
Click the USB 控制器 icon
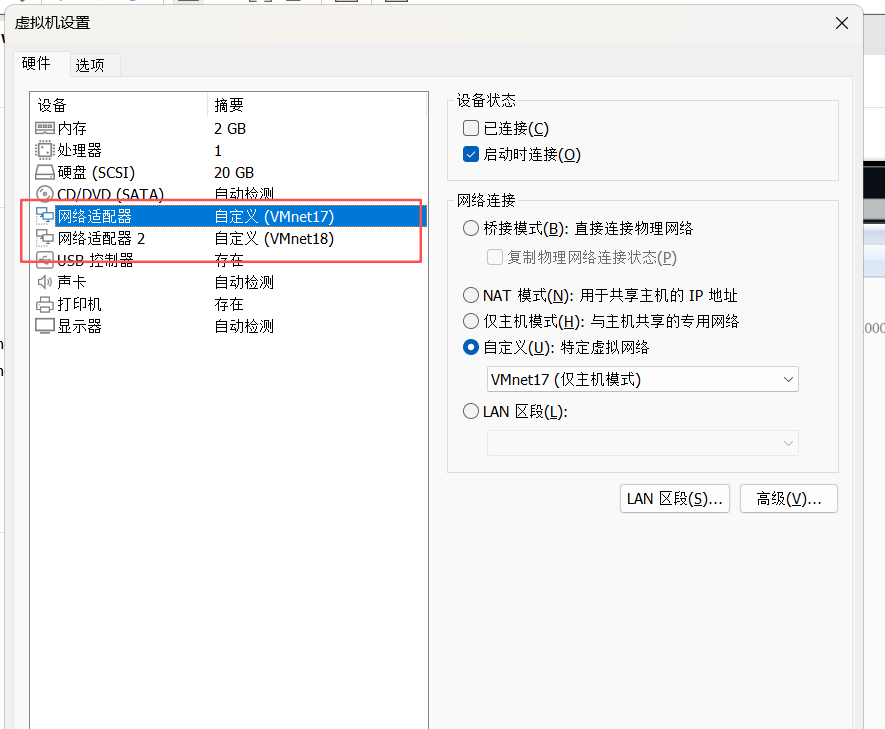point(45,260)
